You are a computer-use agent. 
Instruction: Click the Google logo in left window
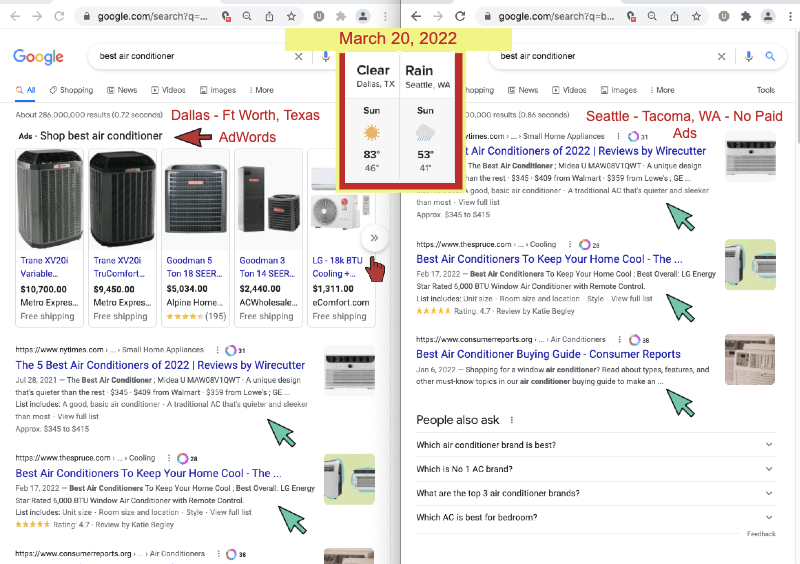(38, 57)
